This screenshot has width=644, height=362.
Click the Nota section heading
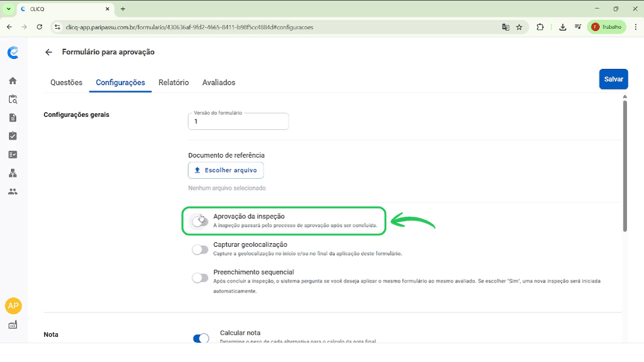click(x=51, y=334)
